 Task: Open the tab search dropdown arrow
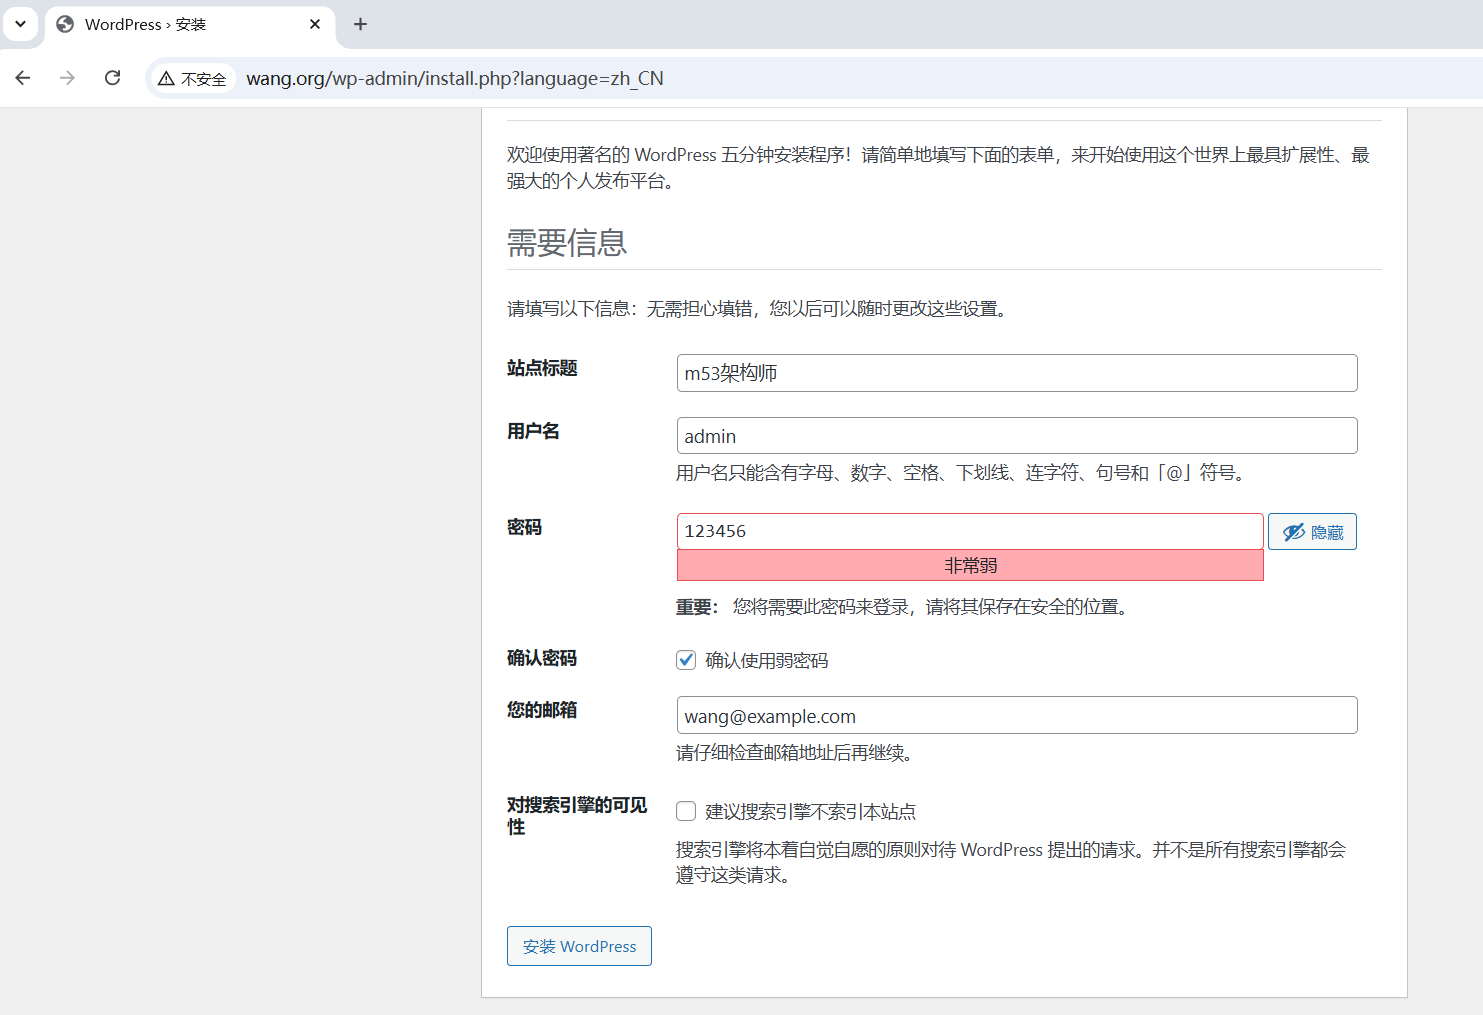(x=20, y=24)
